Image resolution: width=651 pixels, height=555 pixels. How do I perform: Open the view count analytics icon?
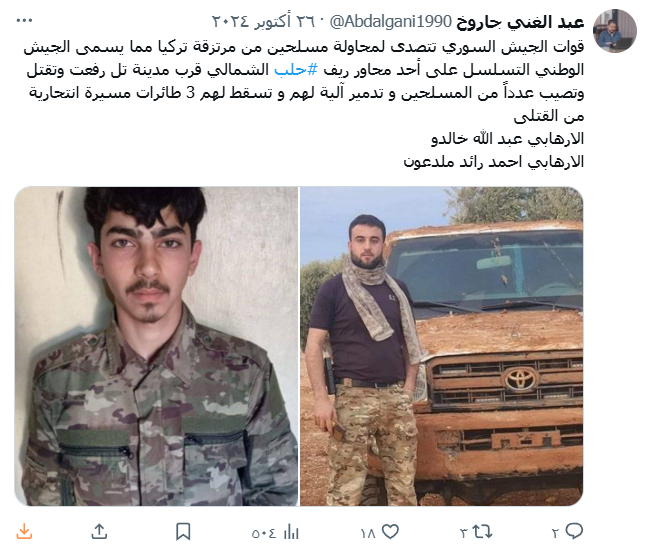[x=291, y=532]
